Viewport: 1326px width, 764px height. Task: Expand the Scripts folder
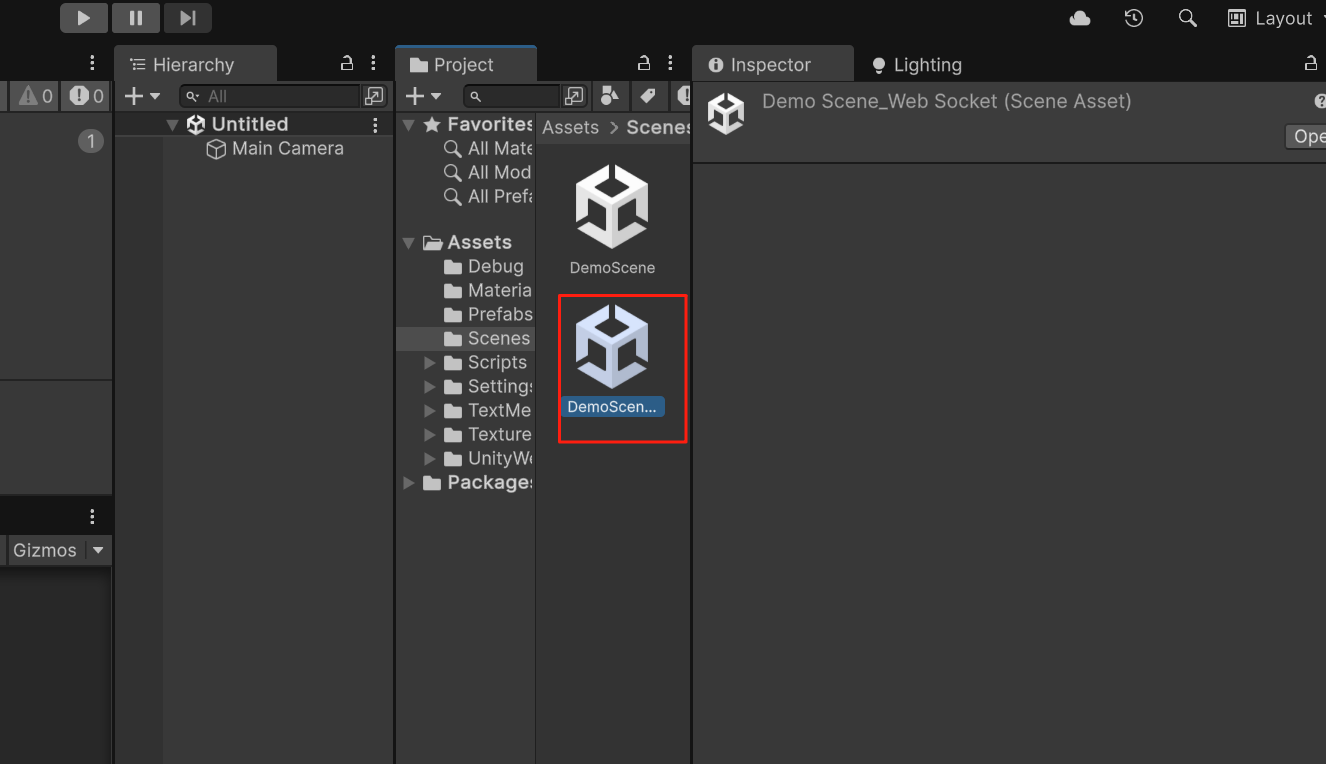pyautogui.click(x=429, y=362)
